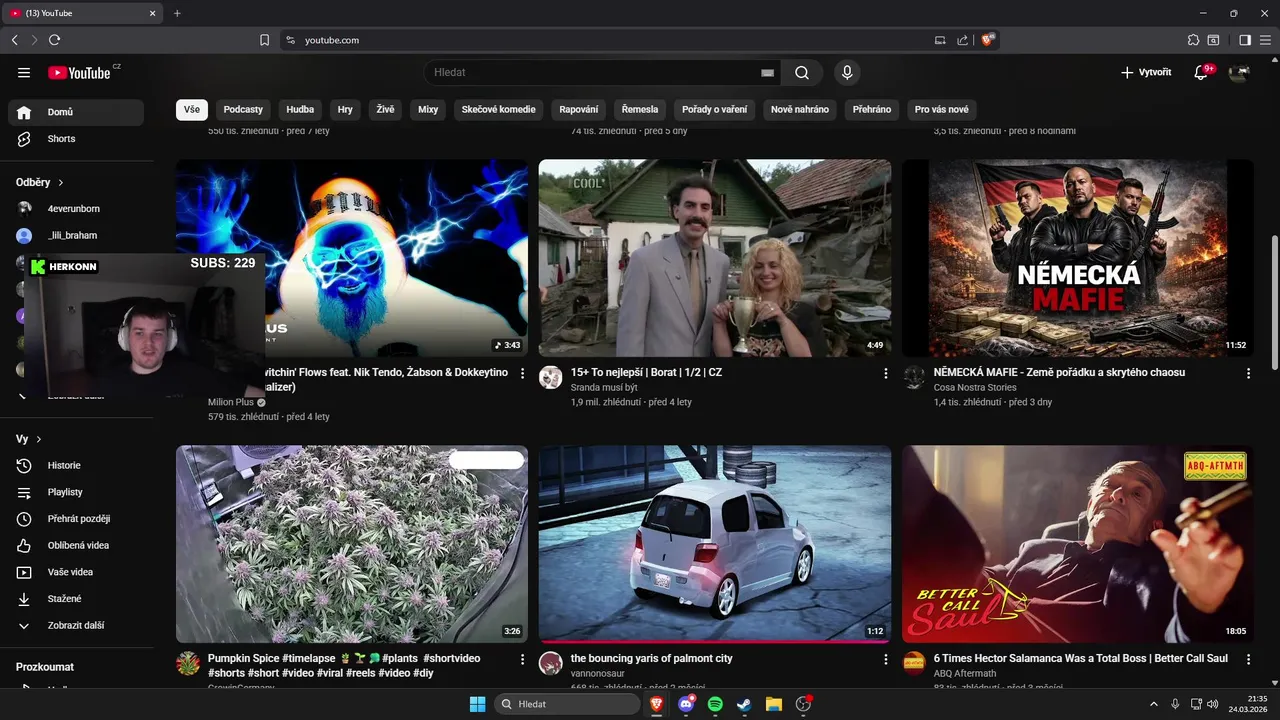Screen dimensions: 1280x720
Task: Open options menu for Hector Salamanca video
Action: [1248, 660]
